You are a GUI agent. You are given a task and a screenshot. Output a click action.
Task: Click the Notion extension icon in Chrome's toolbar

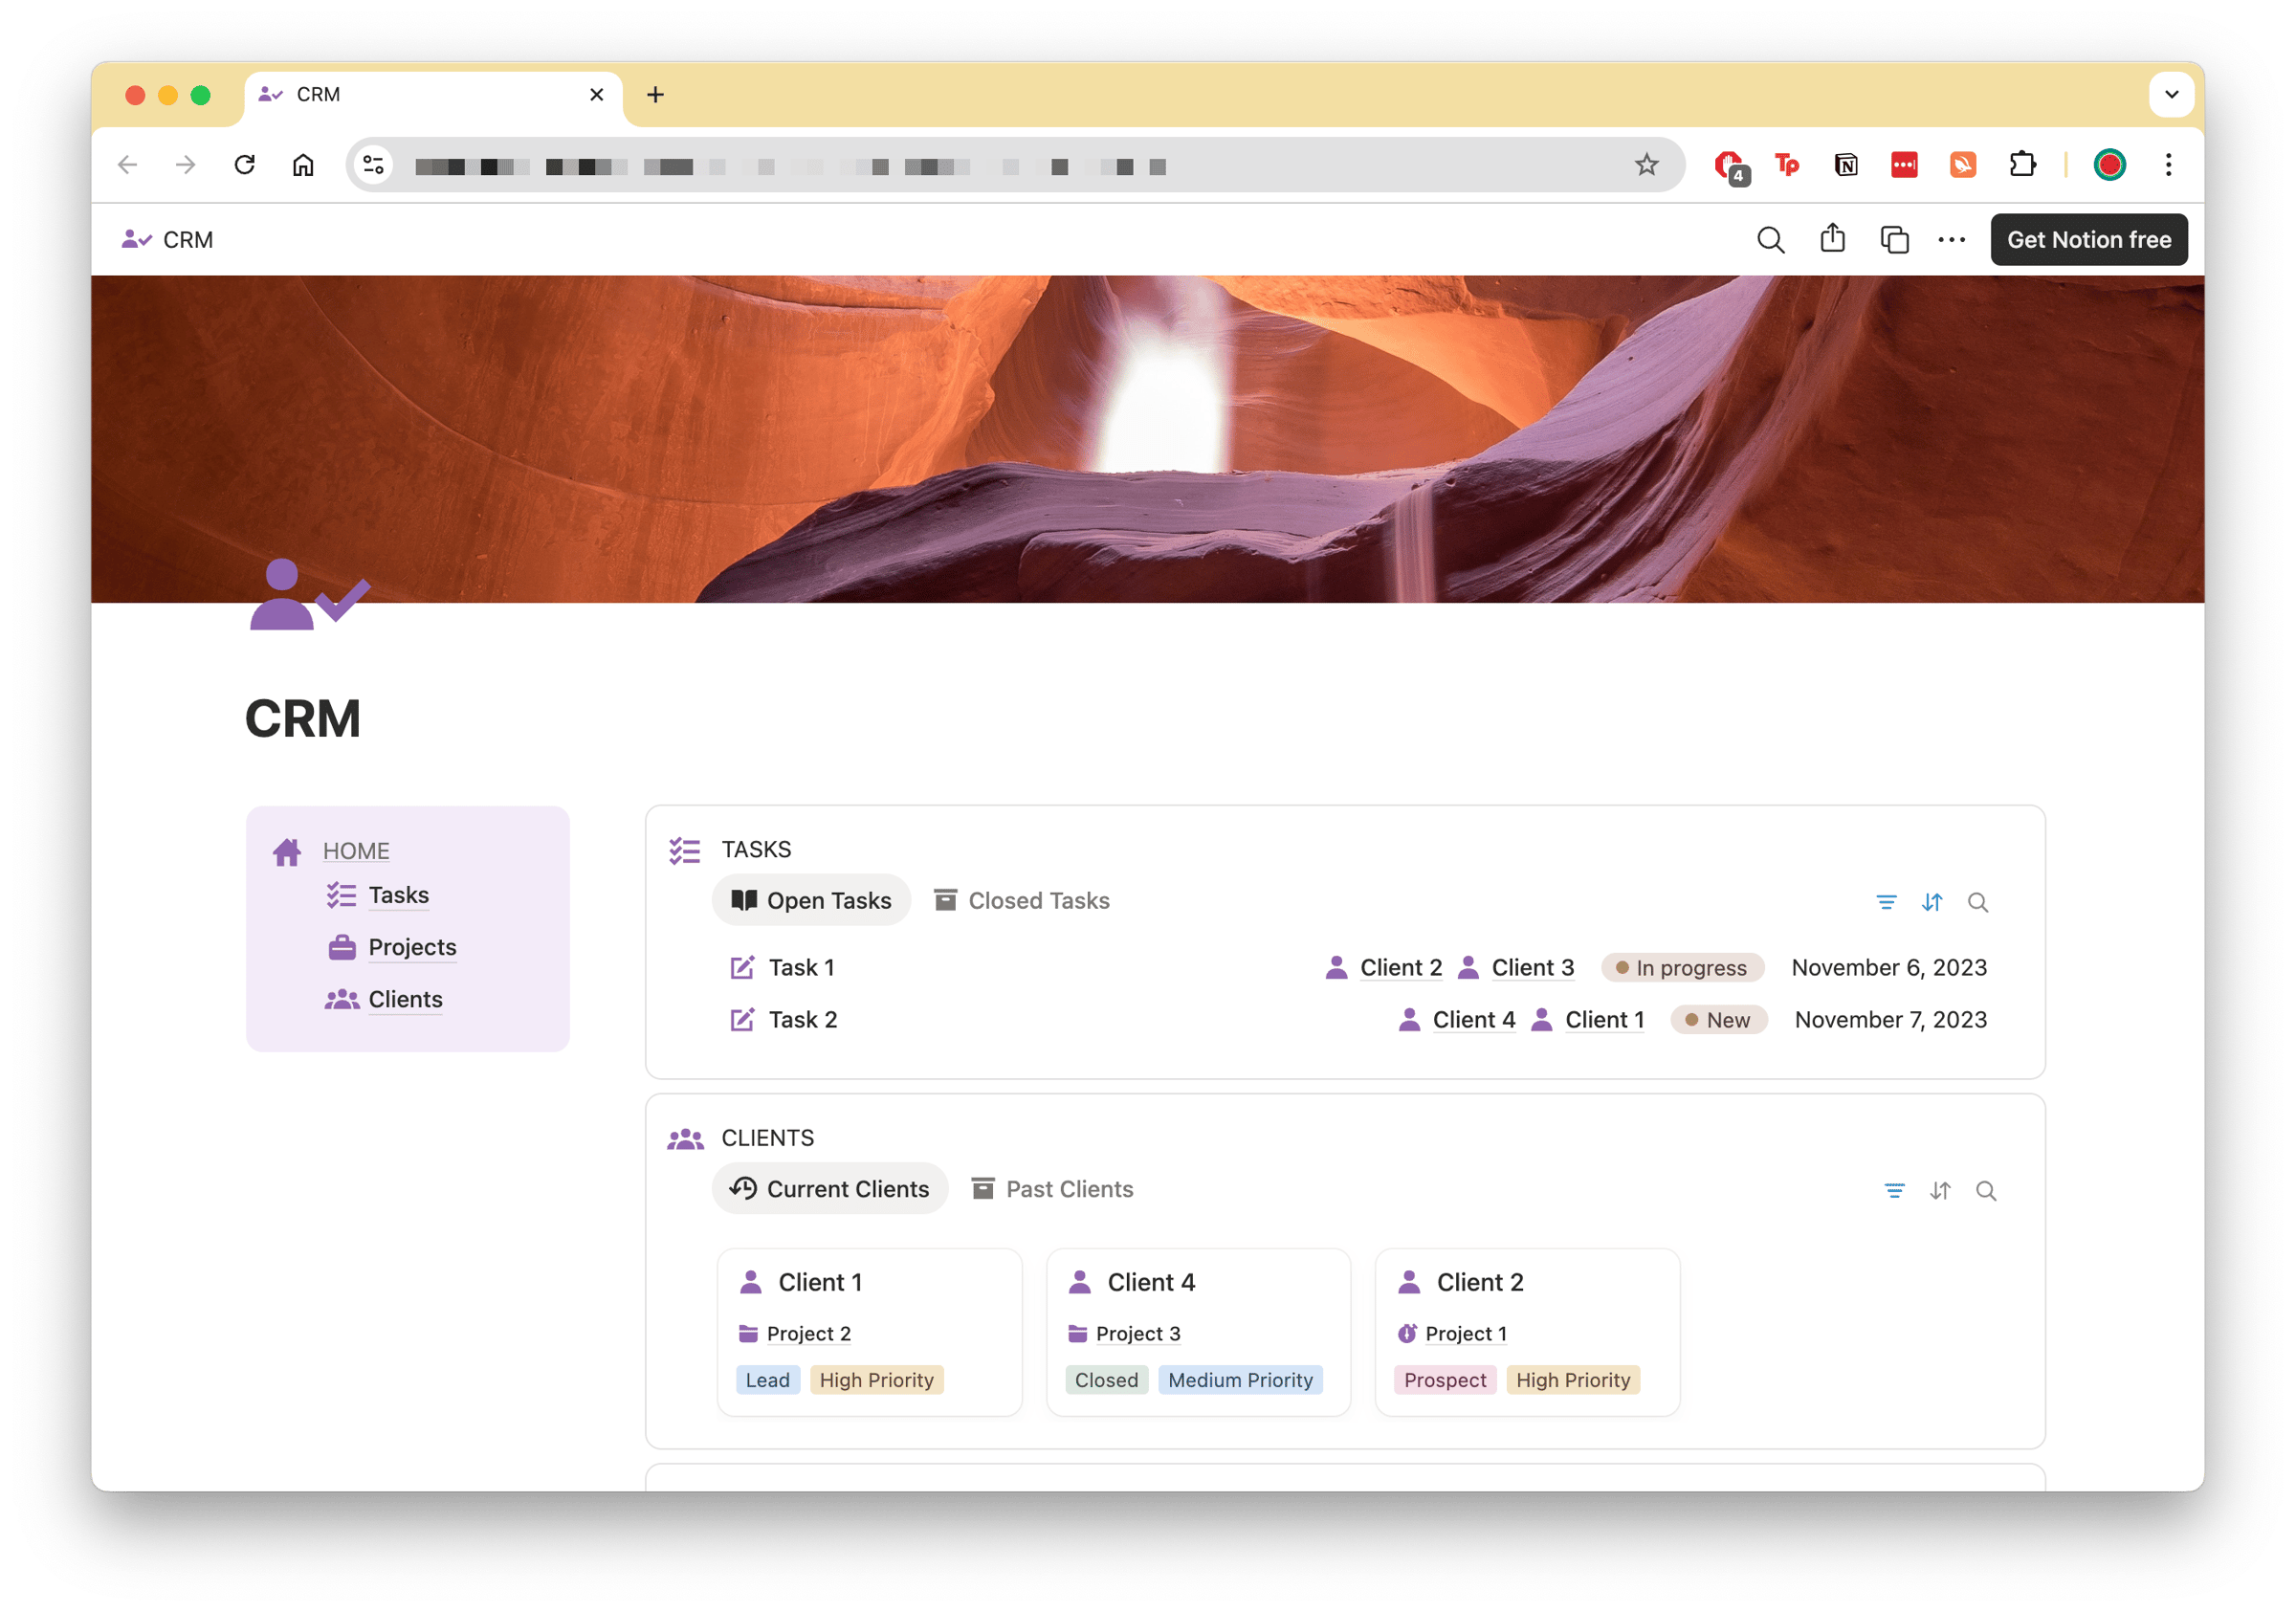[1845, 165]
